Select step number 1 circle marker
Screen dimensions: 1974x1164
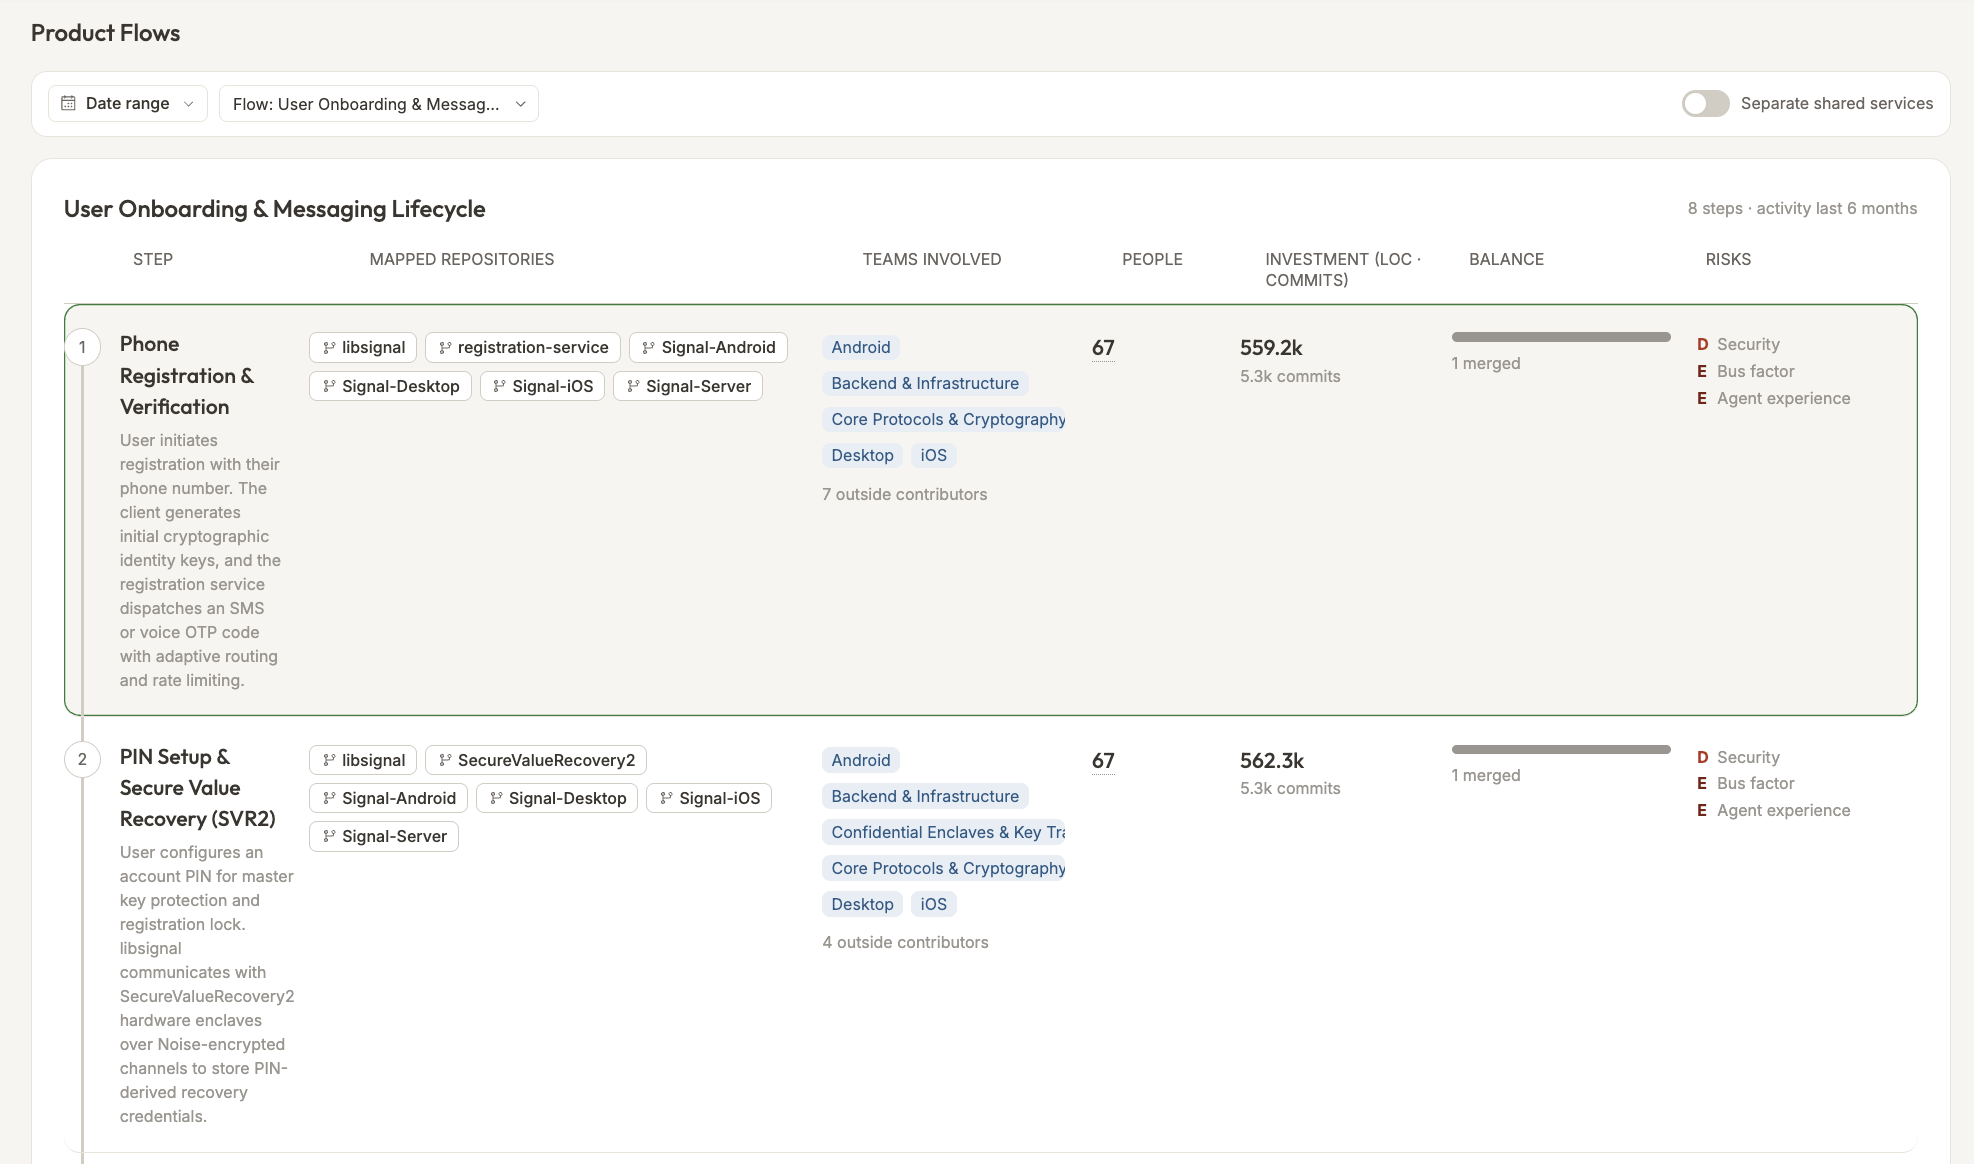(x=83, y=347)
